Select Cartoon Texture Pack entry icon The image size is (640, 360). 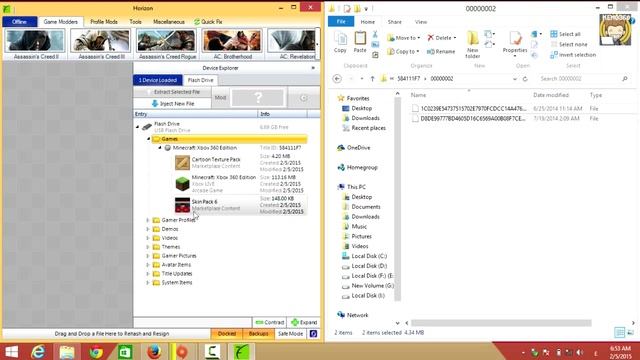(182, 162)
